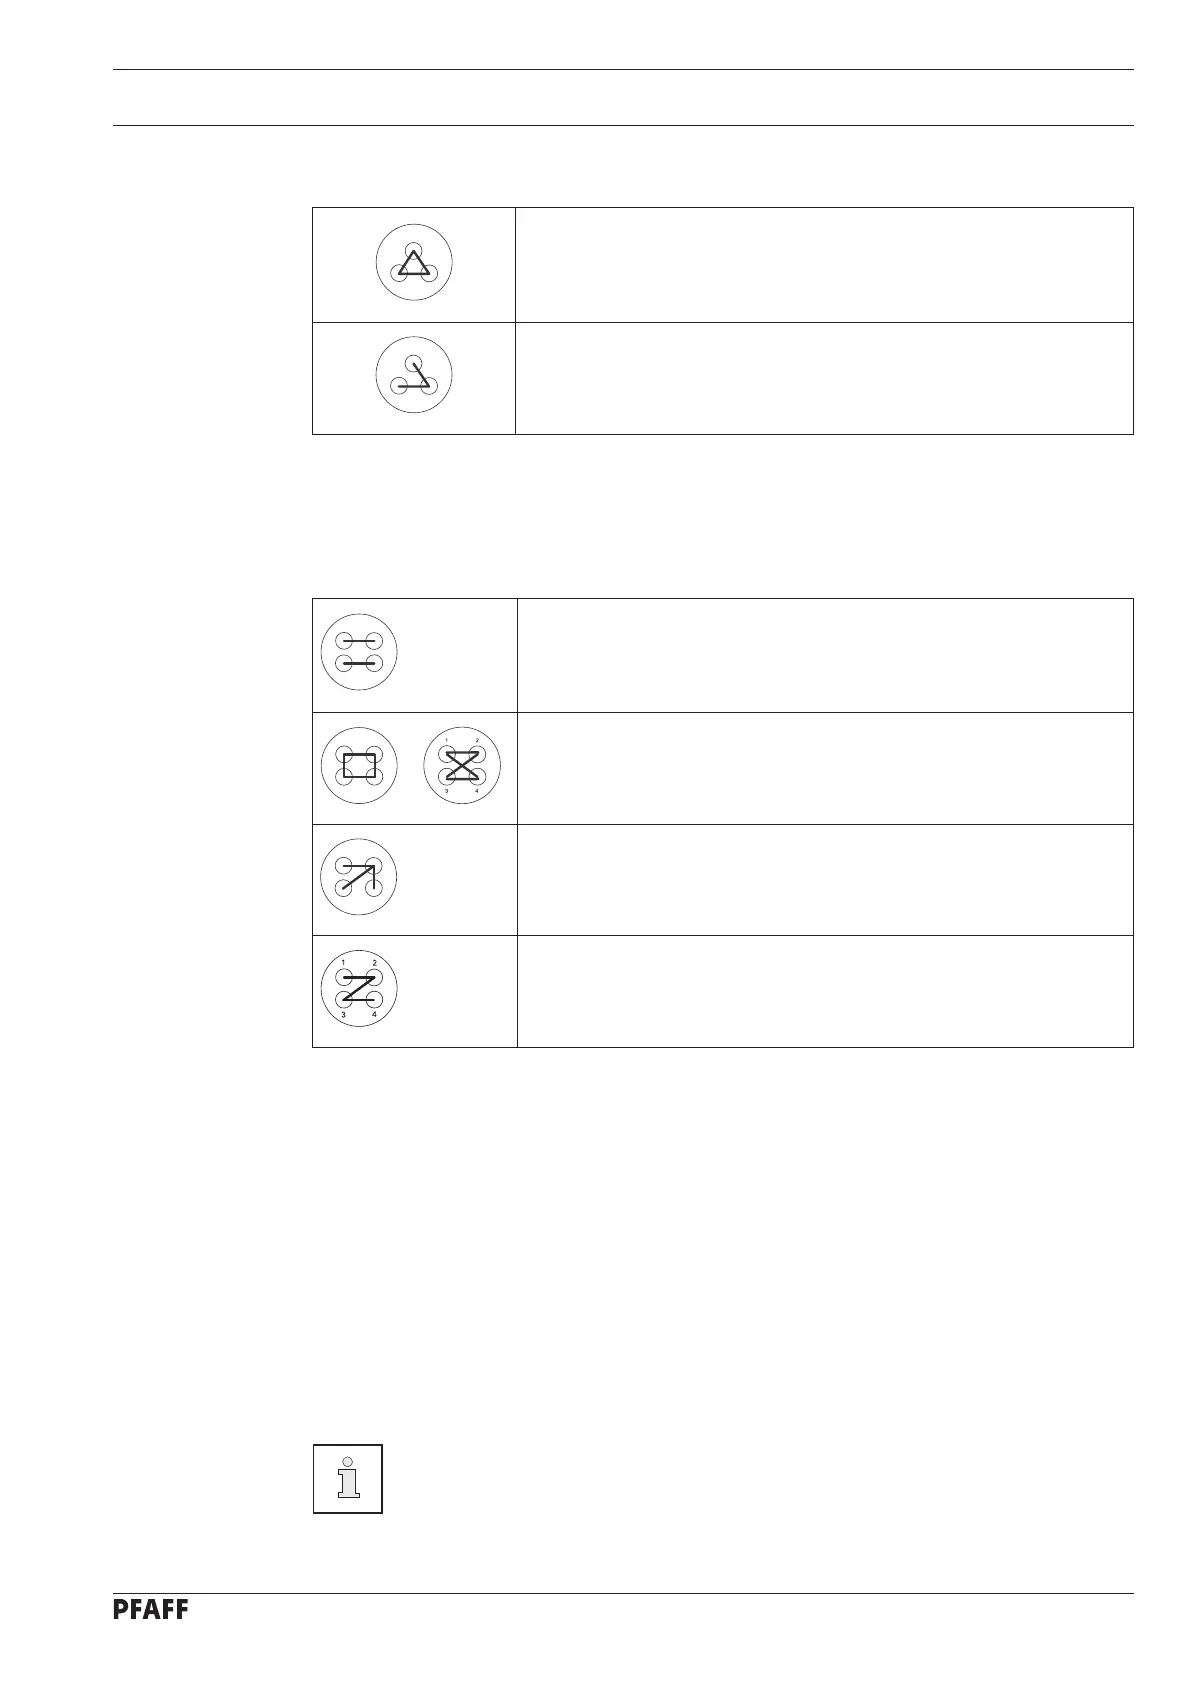Choose the four-hole parallel stitch button icon

coord(359,652)
